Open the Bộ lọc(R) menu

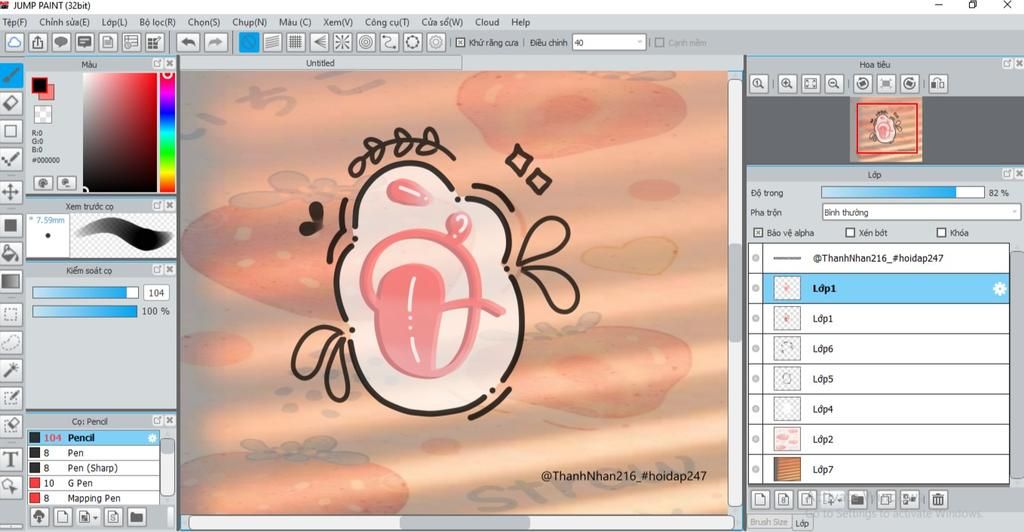[x=157, y=22]
